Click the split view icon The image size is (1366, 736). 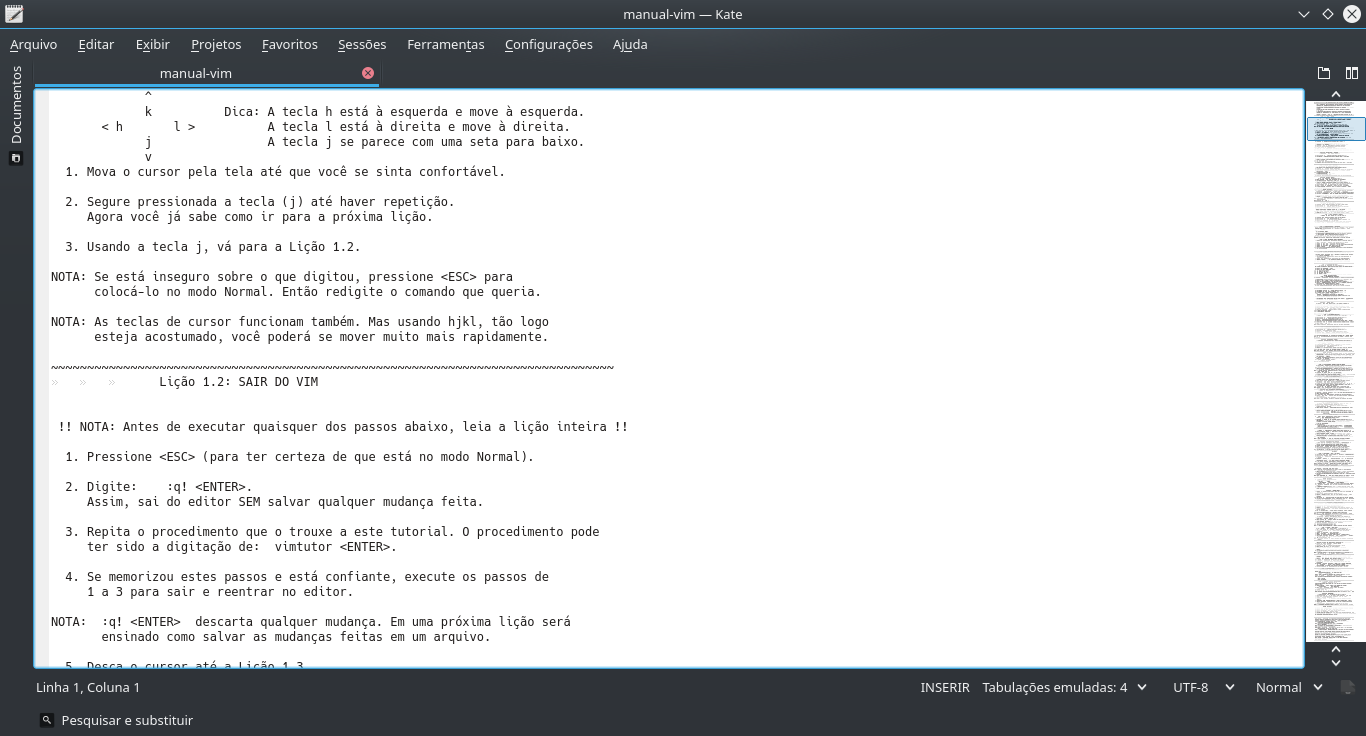pos(1352,73)
